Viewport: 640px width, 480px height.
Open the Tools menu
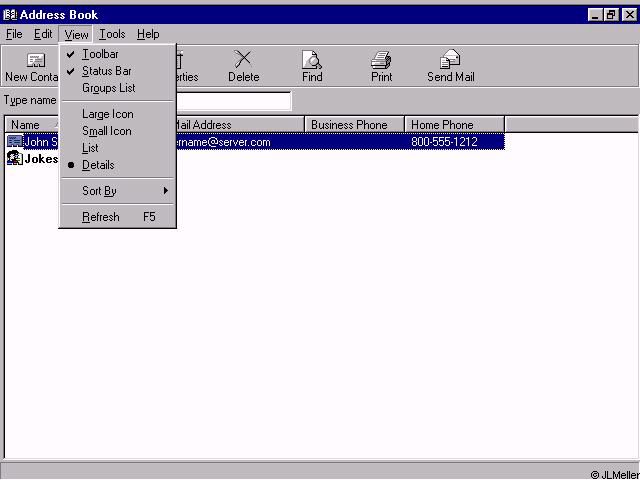(112, 34)
